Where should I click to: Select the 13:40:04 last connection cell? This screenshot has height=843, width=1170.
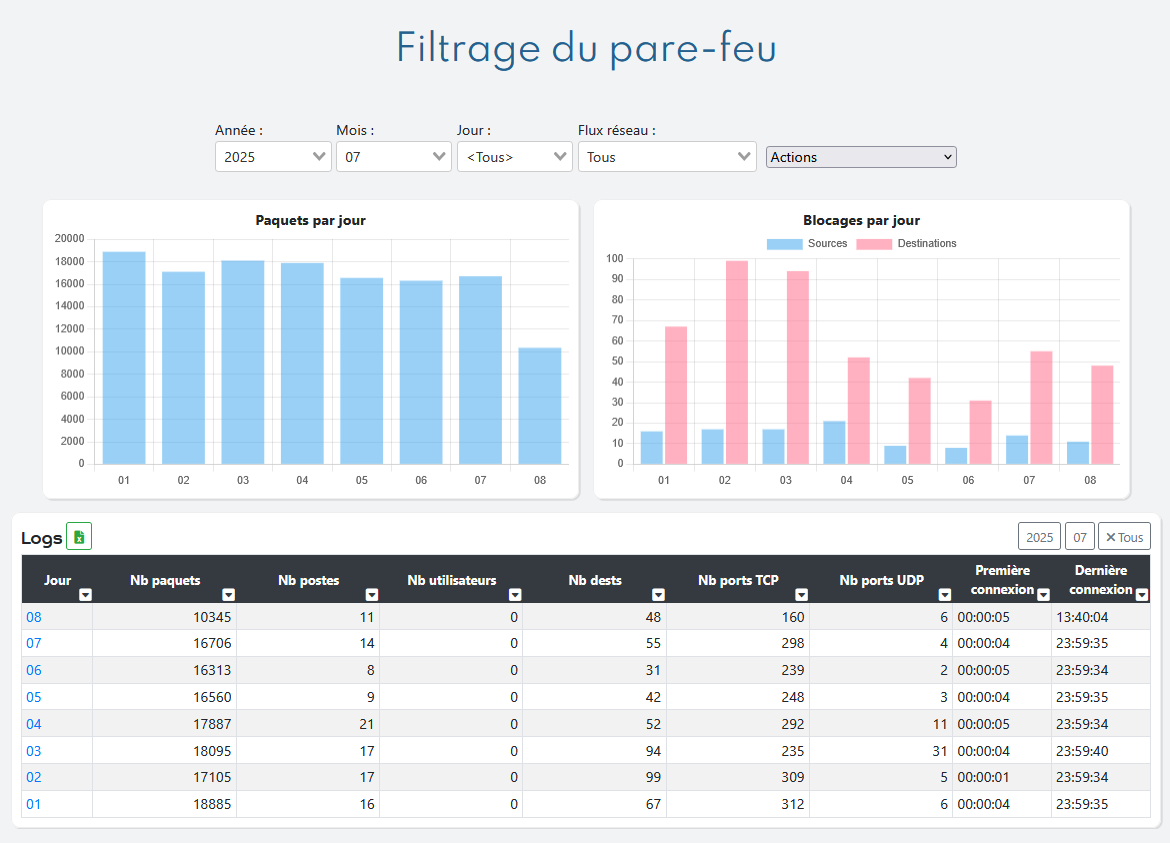point(1101,617)
